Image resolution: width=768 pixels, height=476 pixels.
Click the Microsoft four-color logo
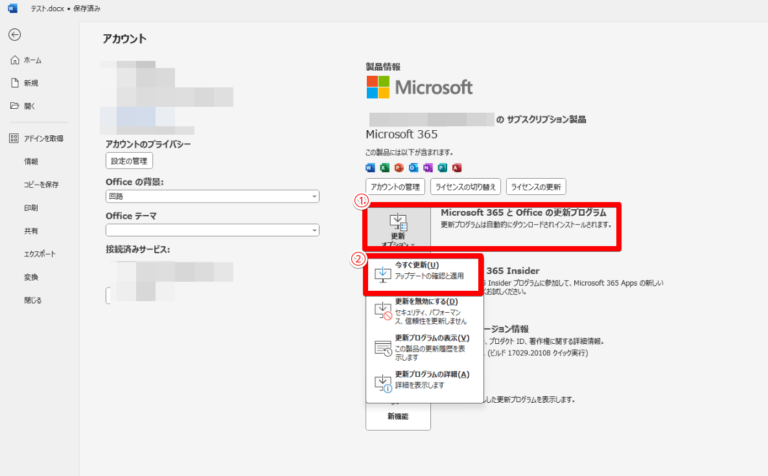pyautogui.click(x=379, y=86)
